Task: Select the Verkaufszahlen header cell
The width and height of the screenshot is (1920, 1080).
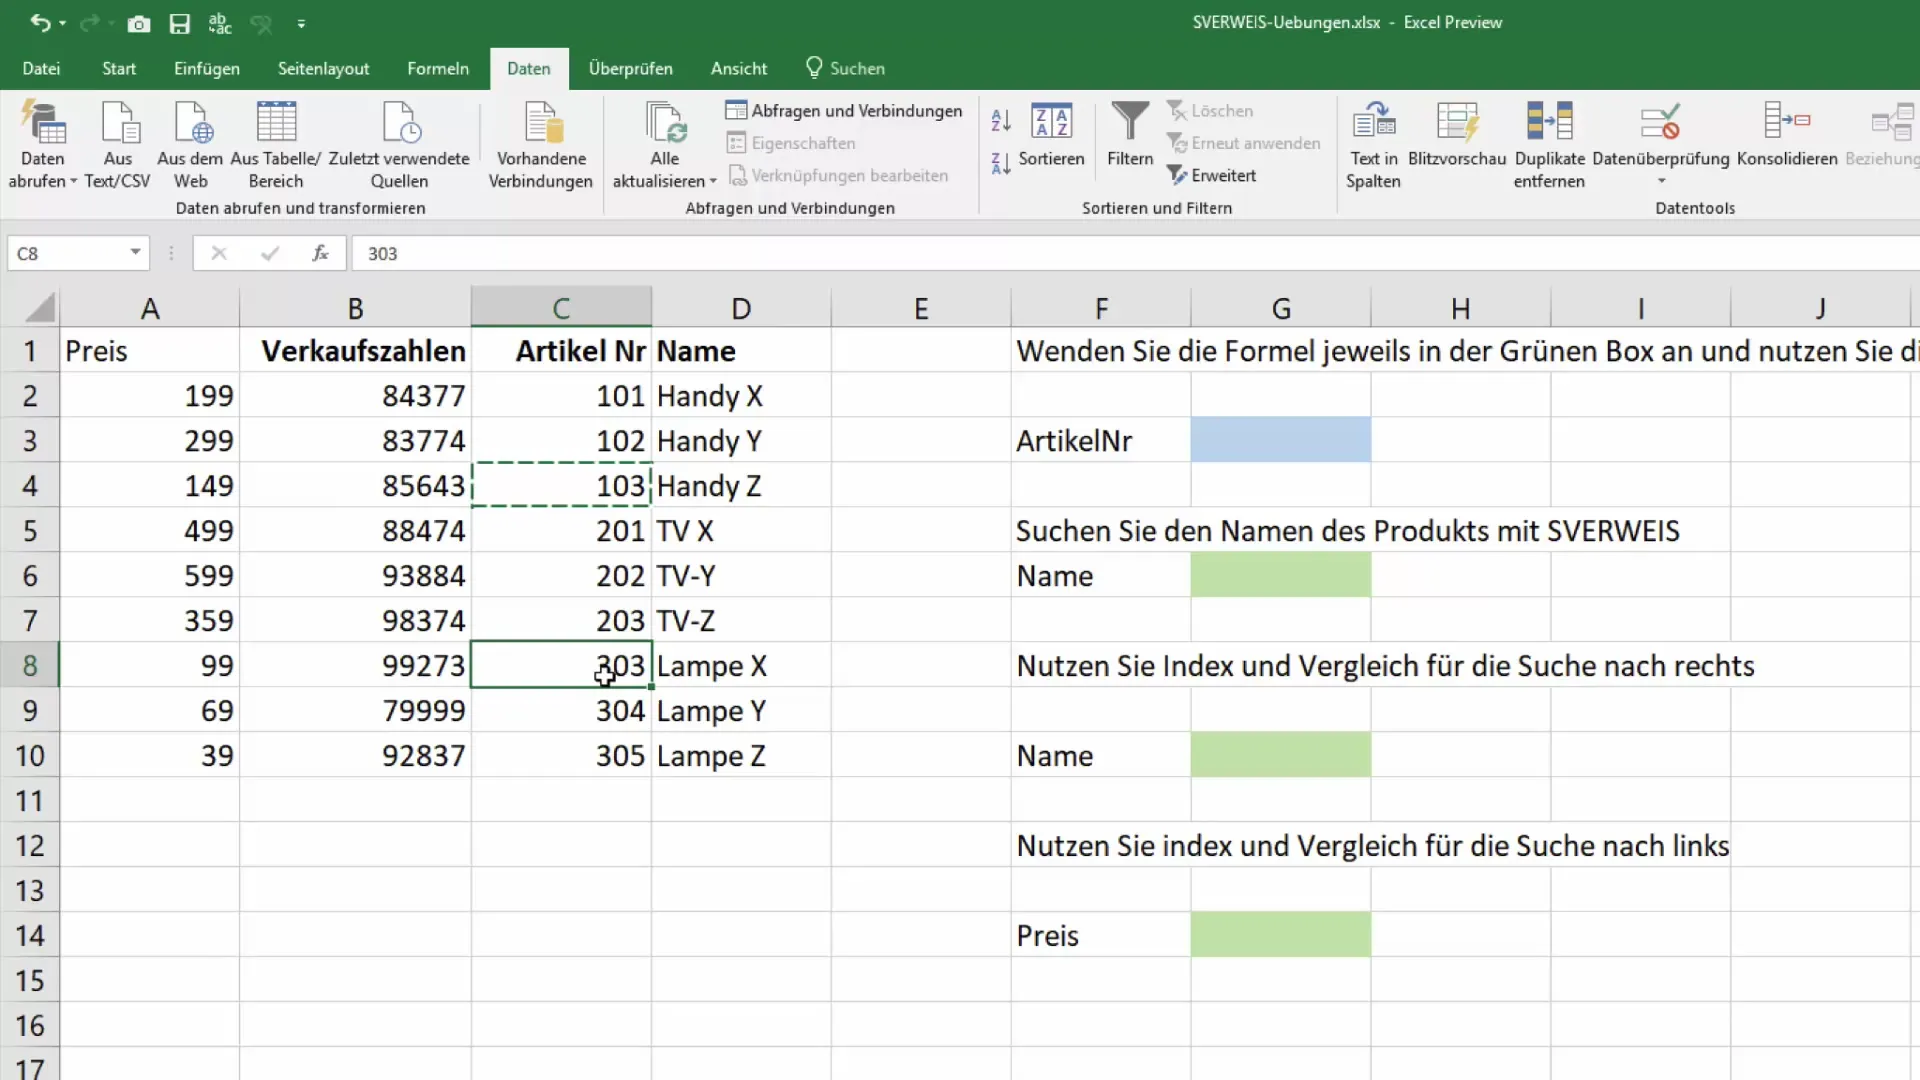Action: pyautogui.click(x=355, y=350)
